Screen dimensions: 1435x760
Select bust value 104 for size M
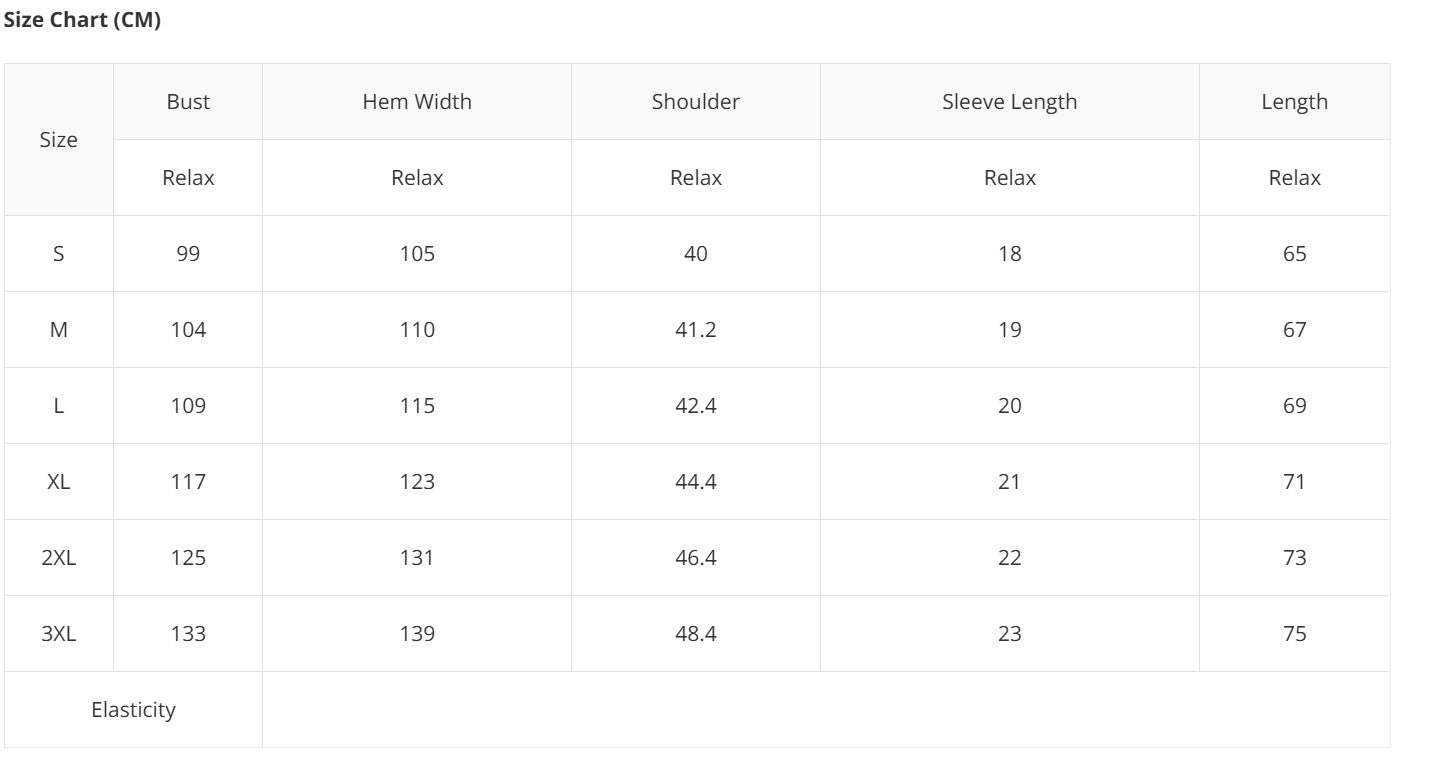(x=188, y=330)
